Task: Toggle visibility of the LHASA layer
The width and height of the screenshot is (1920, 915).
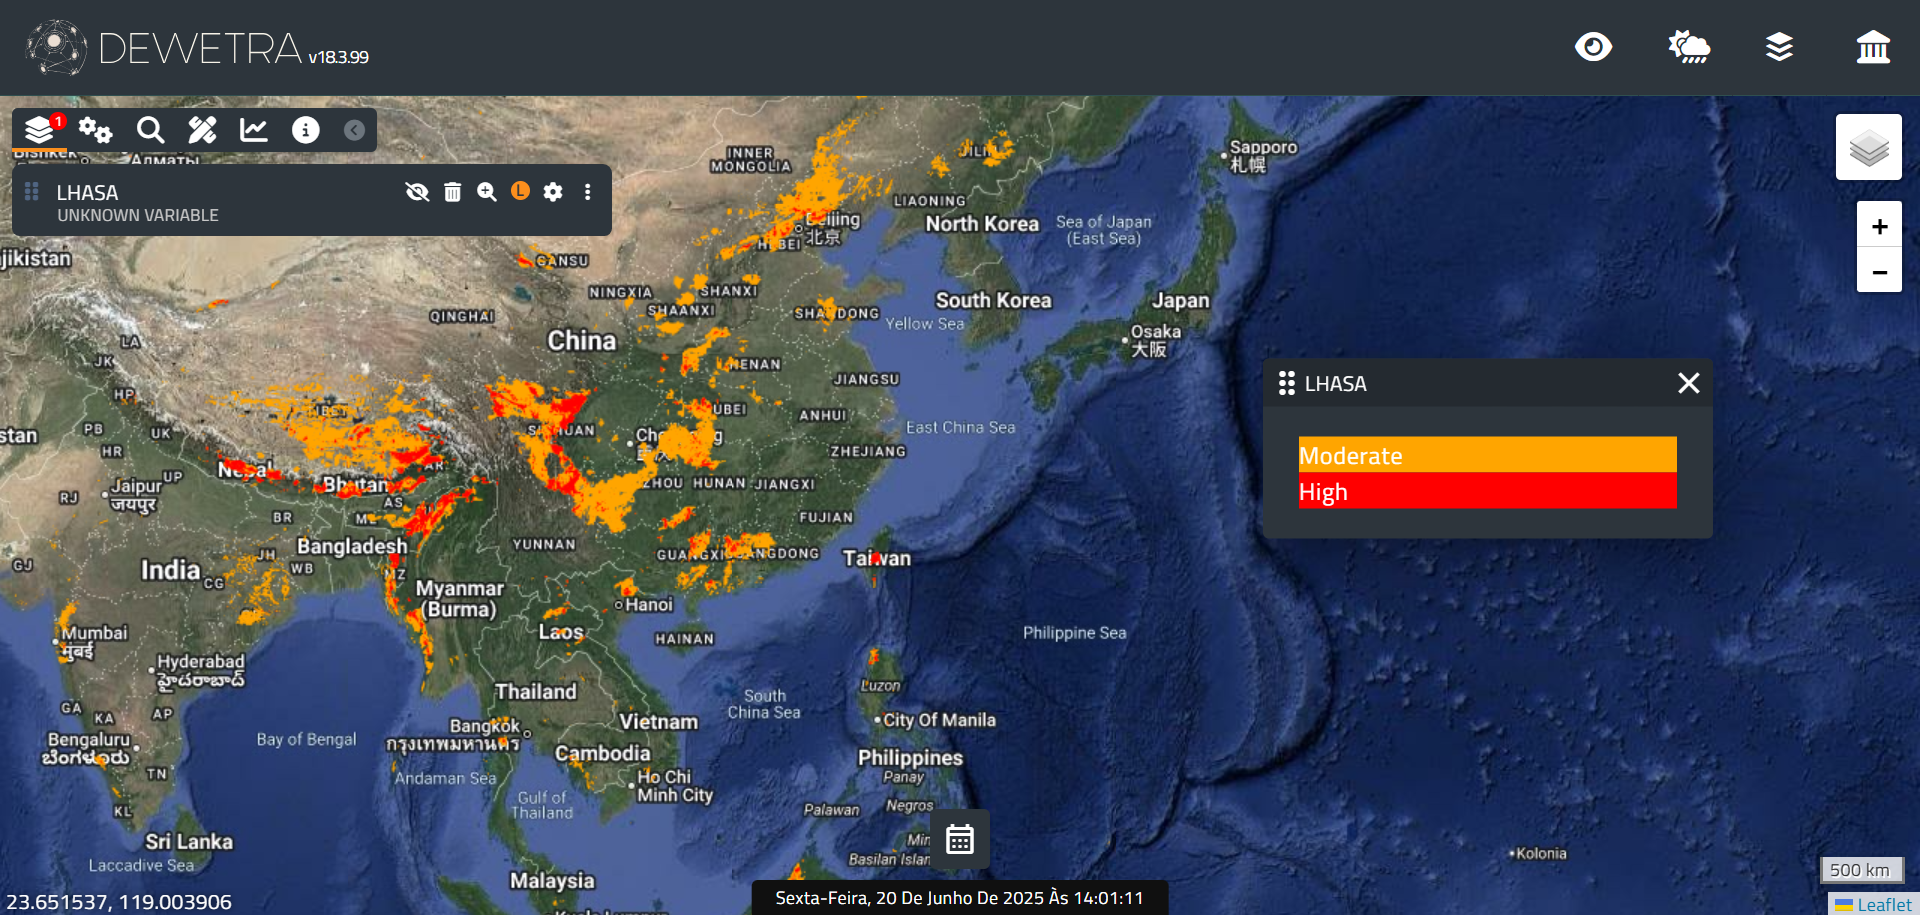Action: point(417,192)
